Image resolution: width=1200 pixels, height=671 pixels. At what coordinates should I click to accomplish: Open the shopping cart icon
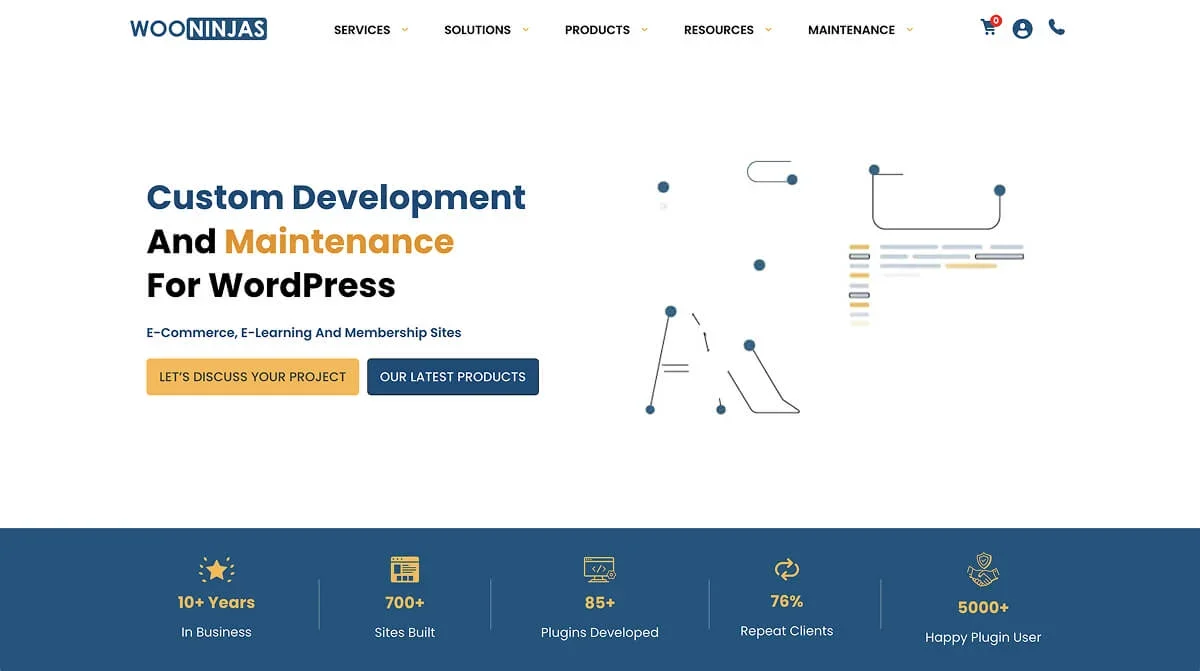[x=988, y=29]
